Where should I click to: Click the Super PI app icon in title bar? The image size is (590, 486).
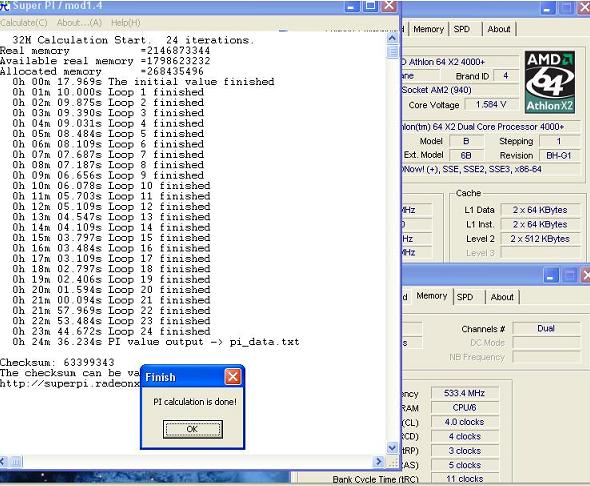tap(4, 6)
